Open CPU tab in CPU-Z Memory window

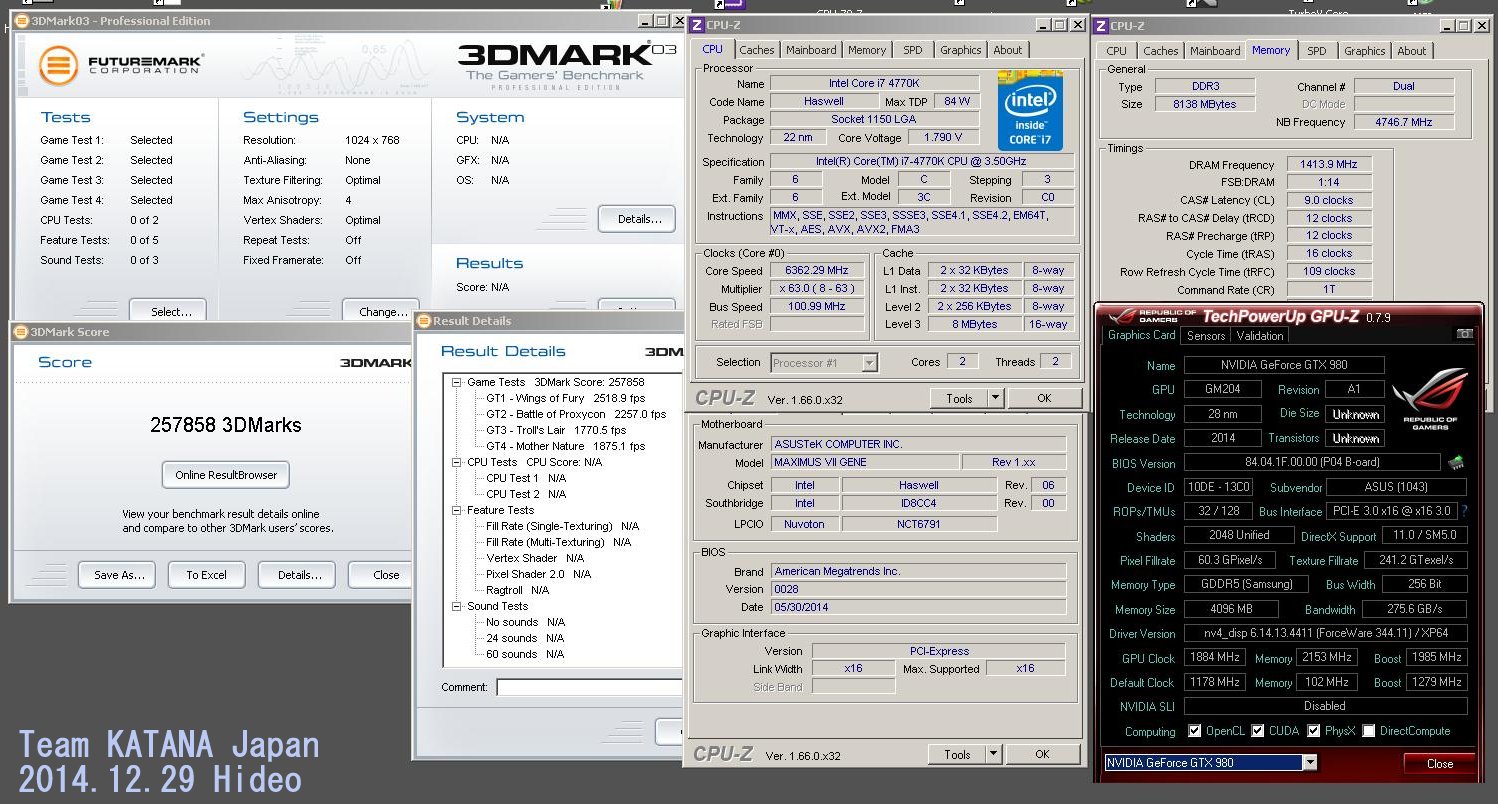pos(1116,51)
